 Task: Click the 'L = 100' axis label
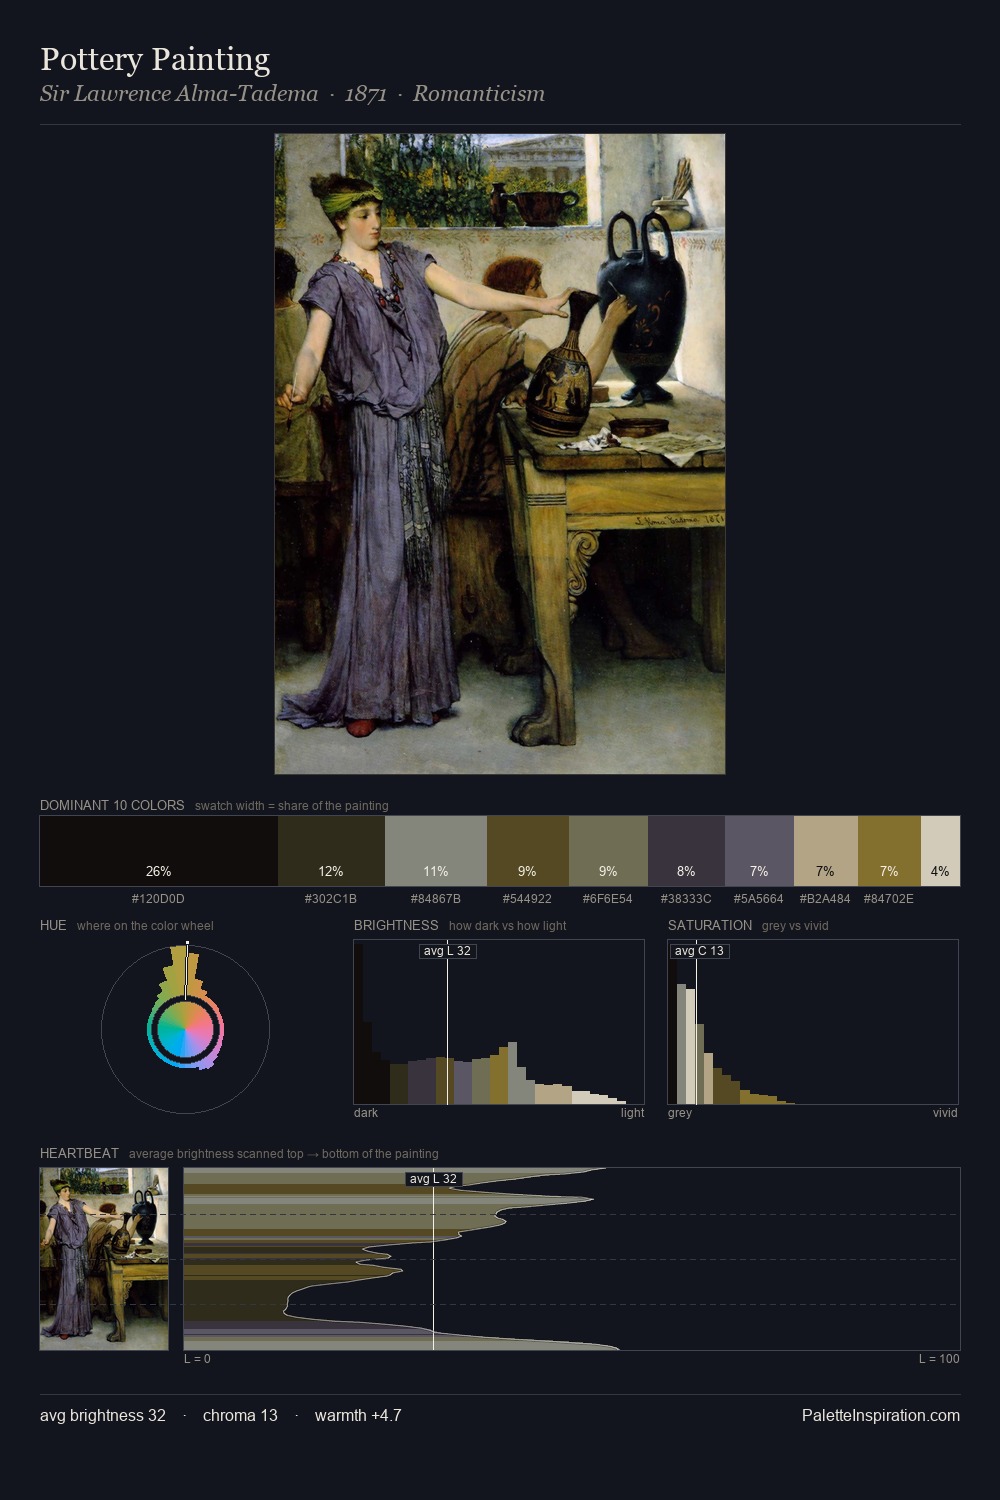click(939, 1359)
